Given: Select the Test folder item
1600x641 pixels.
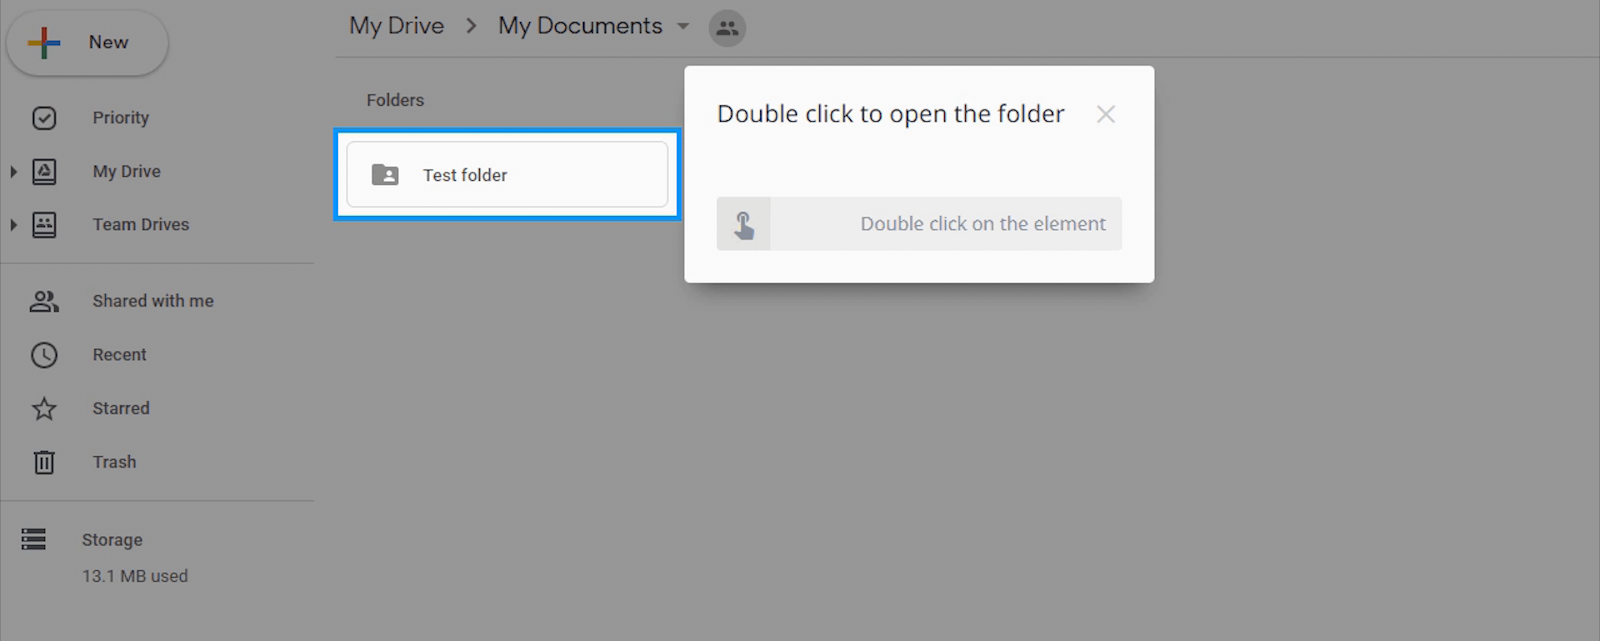Looking at the screenshot, I should (507, 174).
